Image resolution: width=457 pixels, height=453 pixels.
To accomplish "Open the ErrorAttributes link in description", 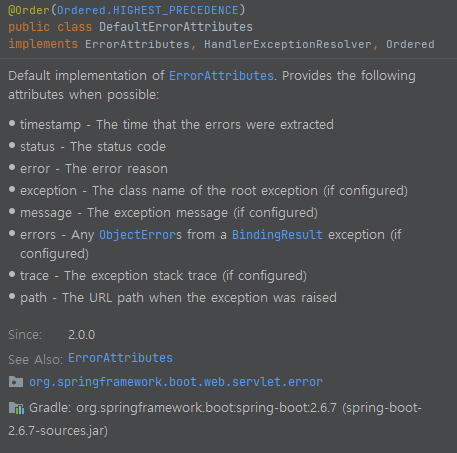I will pyautogui.click(x=221, y=76).
